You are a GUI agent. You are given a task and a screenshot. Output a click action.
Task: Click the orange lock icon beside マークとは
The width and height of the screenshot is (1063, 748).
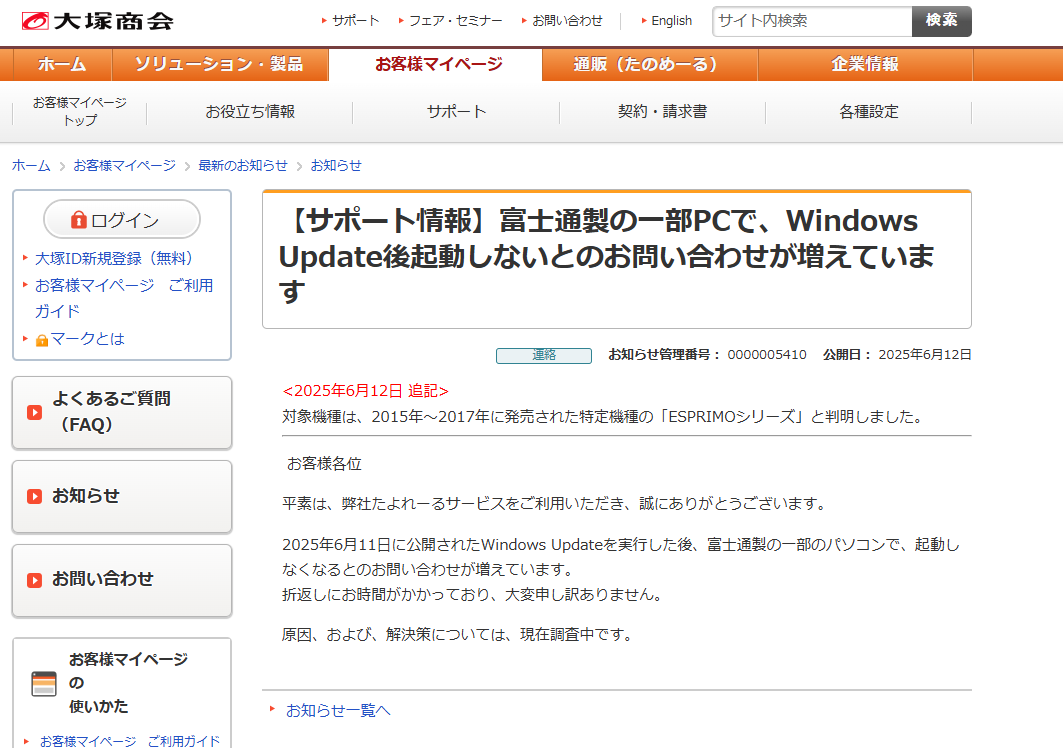coord(42,340)
